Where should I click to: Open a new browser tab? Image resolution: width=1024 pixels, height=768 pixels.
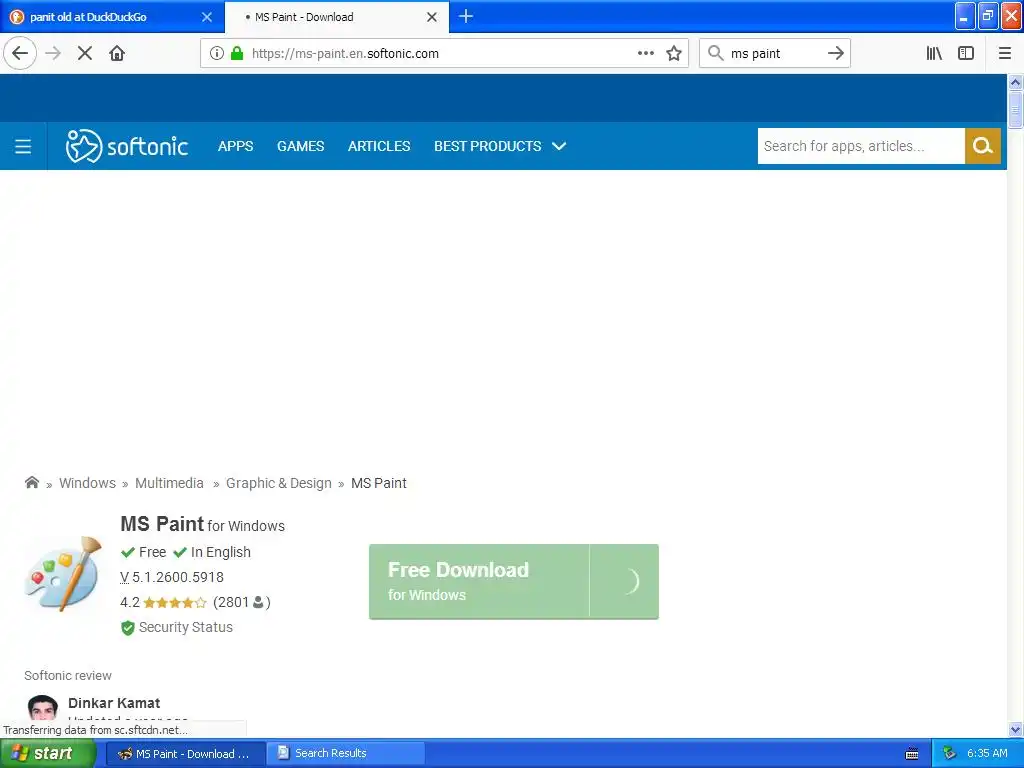[466, 16]
